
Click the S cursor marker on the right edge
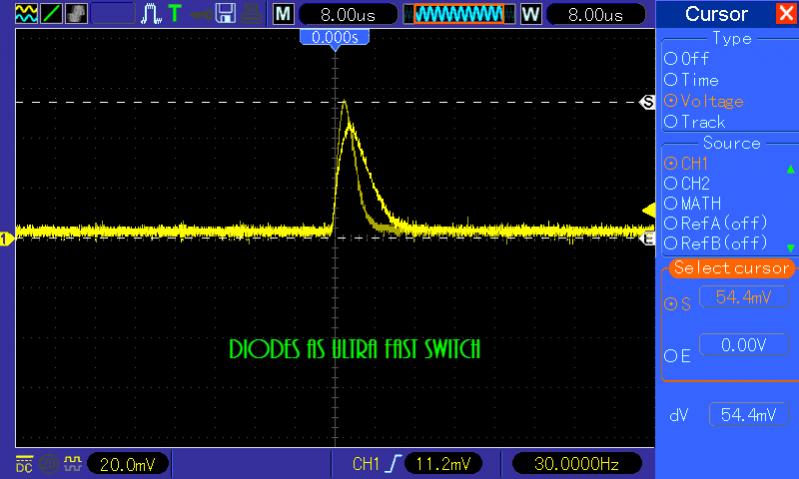[x=648, y=102]
